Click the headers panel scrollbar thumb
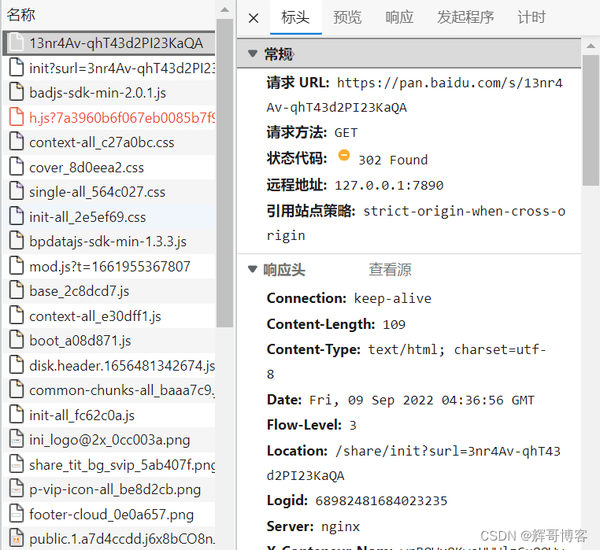This screenshot has height=550, width=600. (x=590, y=120)
